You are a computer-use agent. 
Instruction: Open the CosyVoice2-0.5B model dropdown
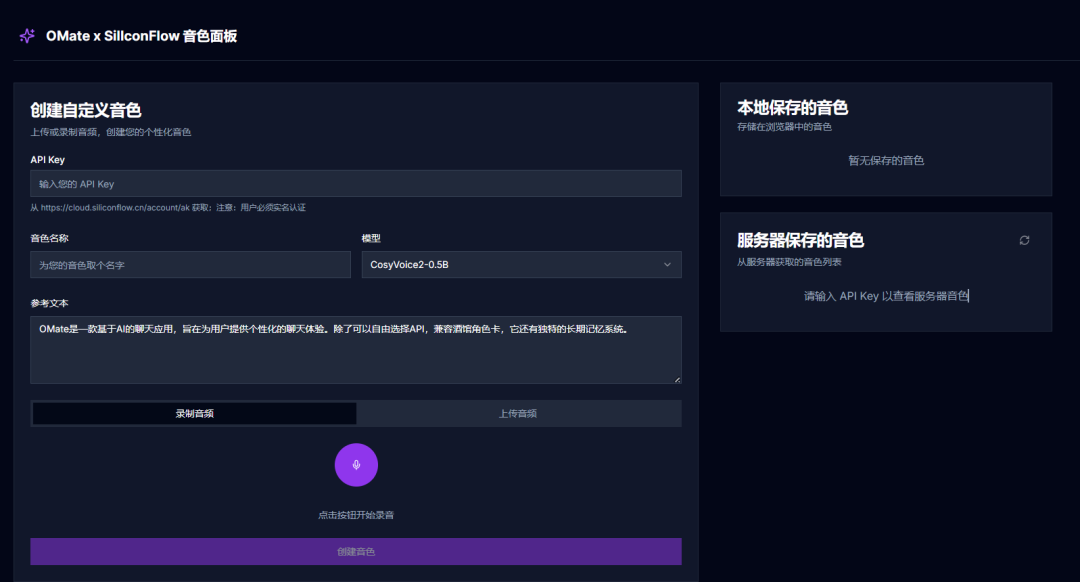[521, 264]
